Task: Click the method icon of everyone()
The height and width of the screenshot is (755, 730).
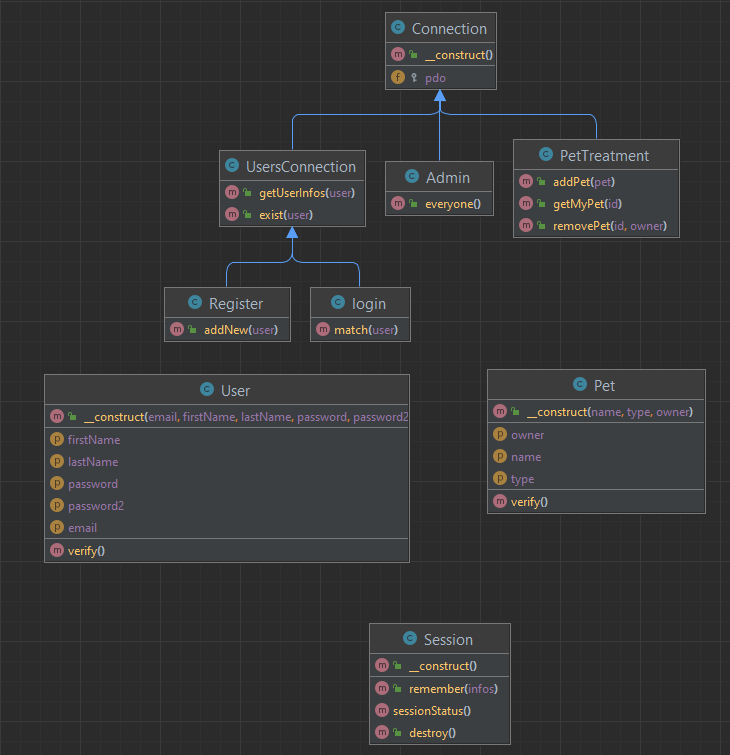Action: click(398, 203)
